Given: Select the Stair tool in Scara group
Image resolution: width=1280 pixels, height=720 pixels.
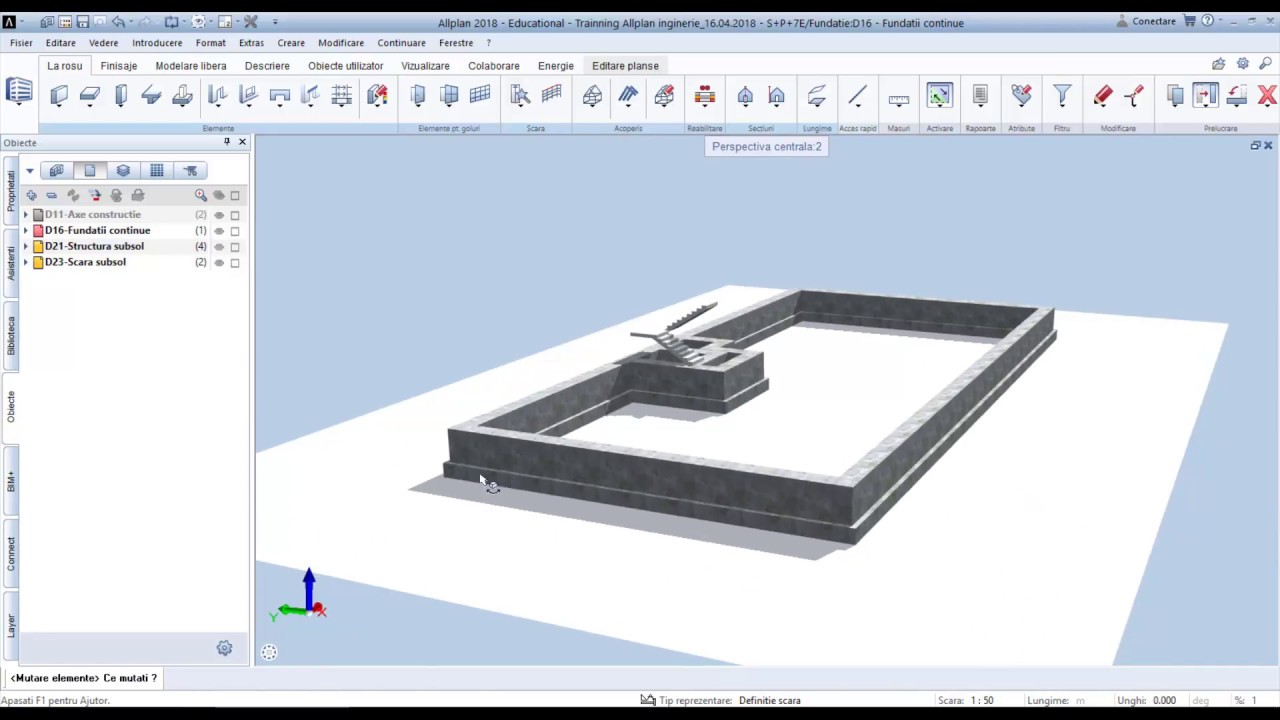Looking at the screenshot, I should (x=520, y=96).
